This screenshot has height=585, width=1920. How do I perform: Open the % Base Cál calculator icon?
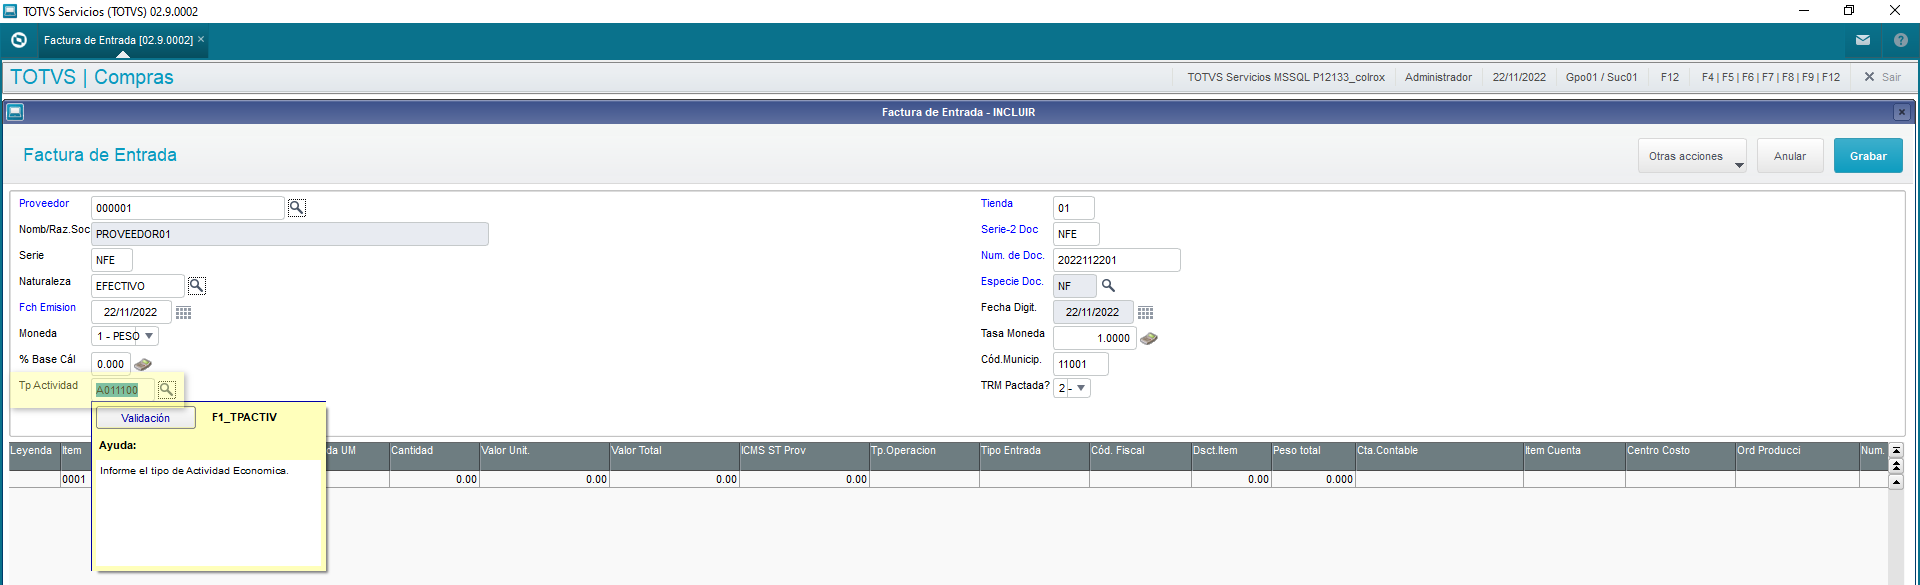(143, 364)
